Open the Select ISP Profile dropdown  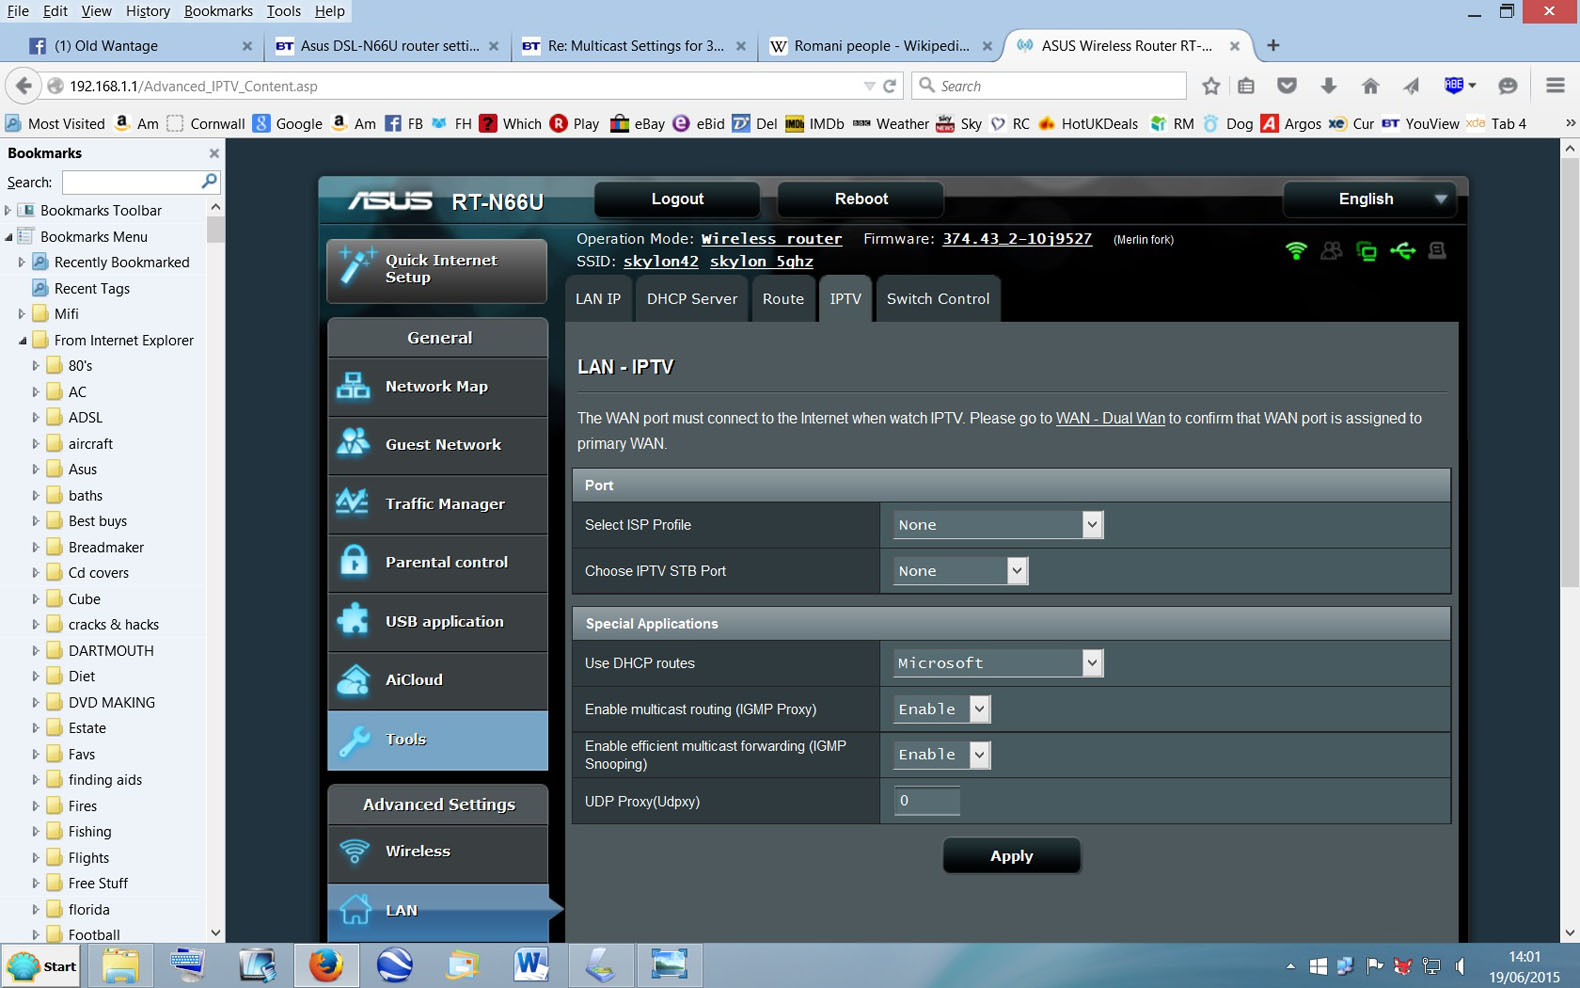pyautogui.click(x=997, y=525)
